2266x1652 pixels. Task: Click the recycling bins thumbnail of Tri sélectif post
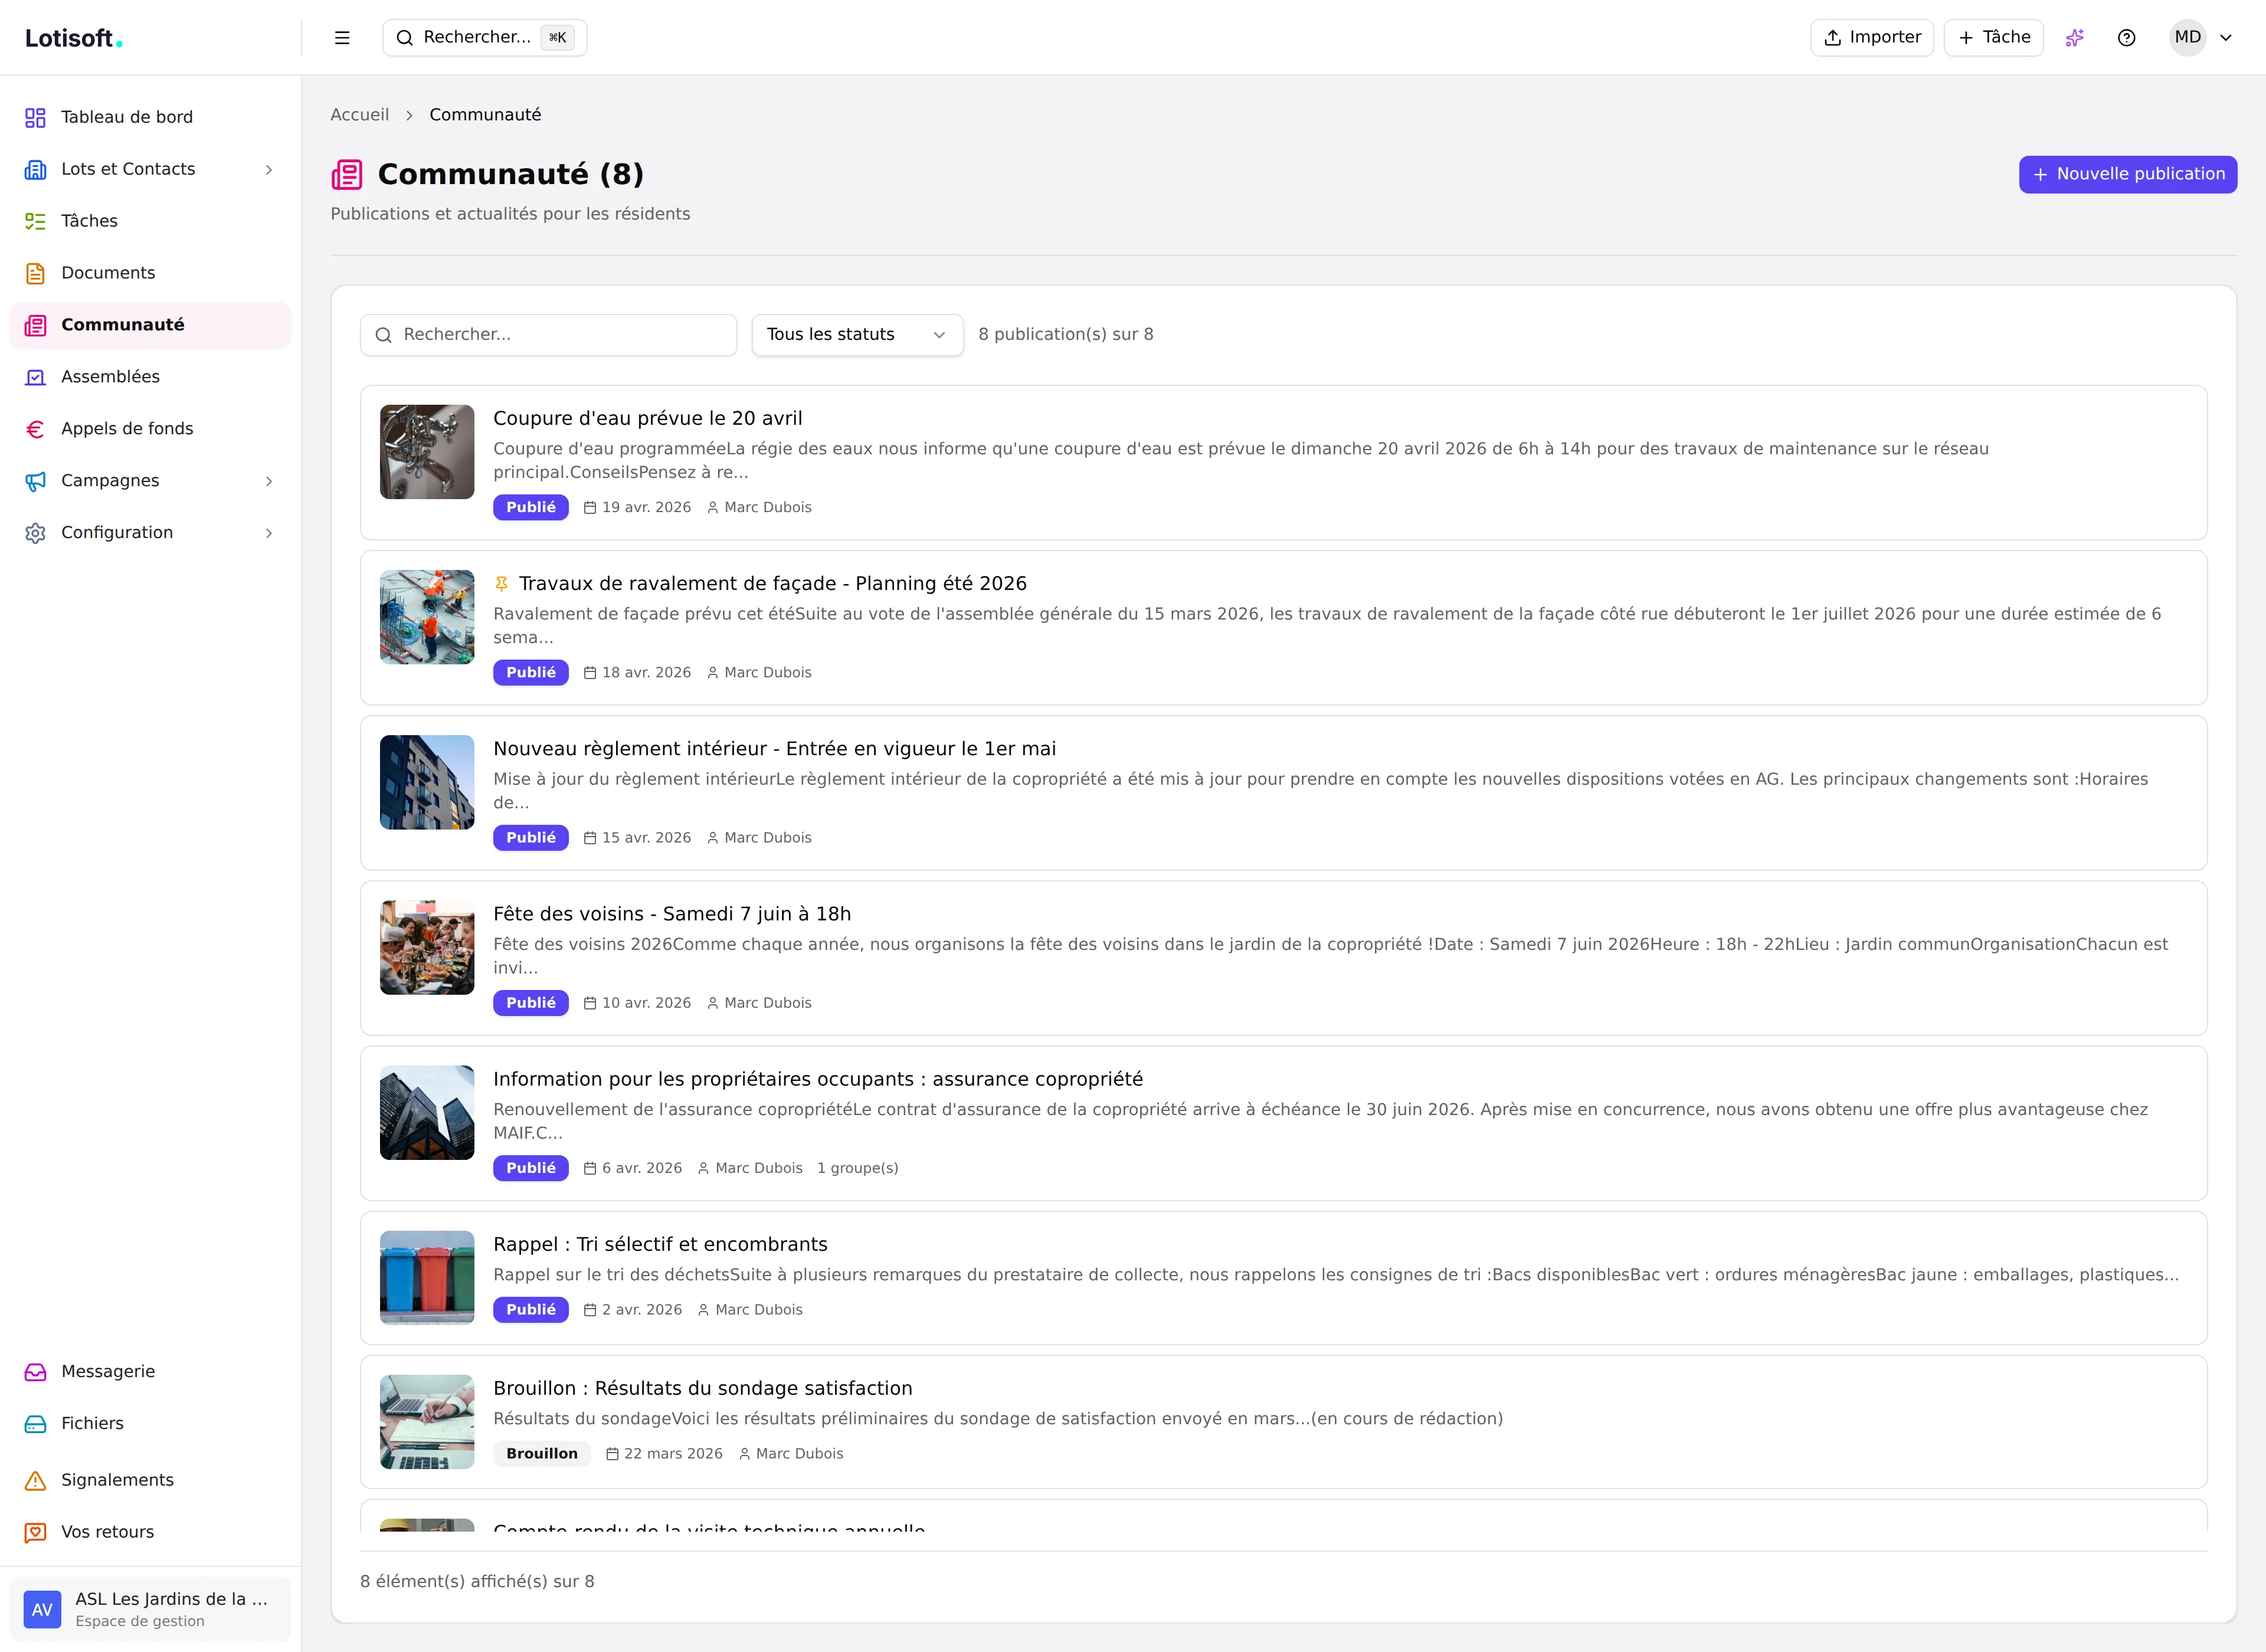(x=427, y=1278)
